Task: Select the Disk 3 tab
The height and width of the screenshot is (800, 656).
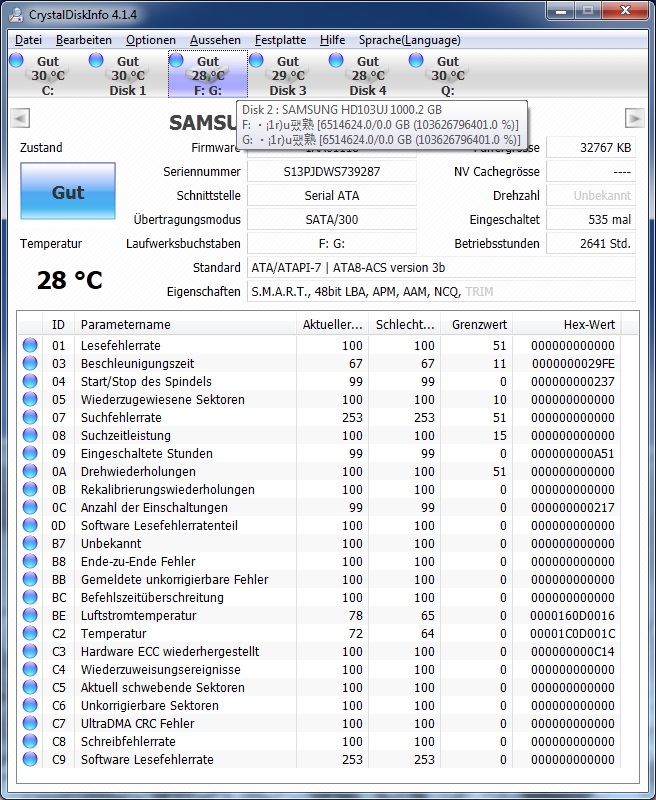Action: (x=288, y=75)
